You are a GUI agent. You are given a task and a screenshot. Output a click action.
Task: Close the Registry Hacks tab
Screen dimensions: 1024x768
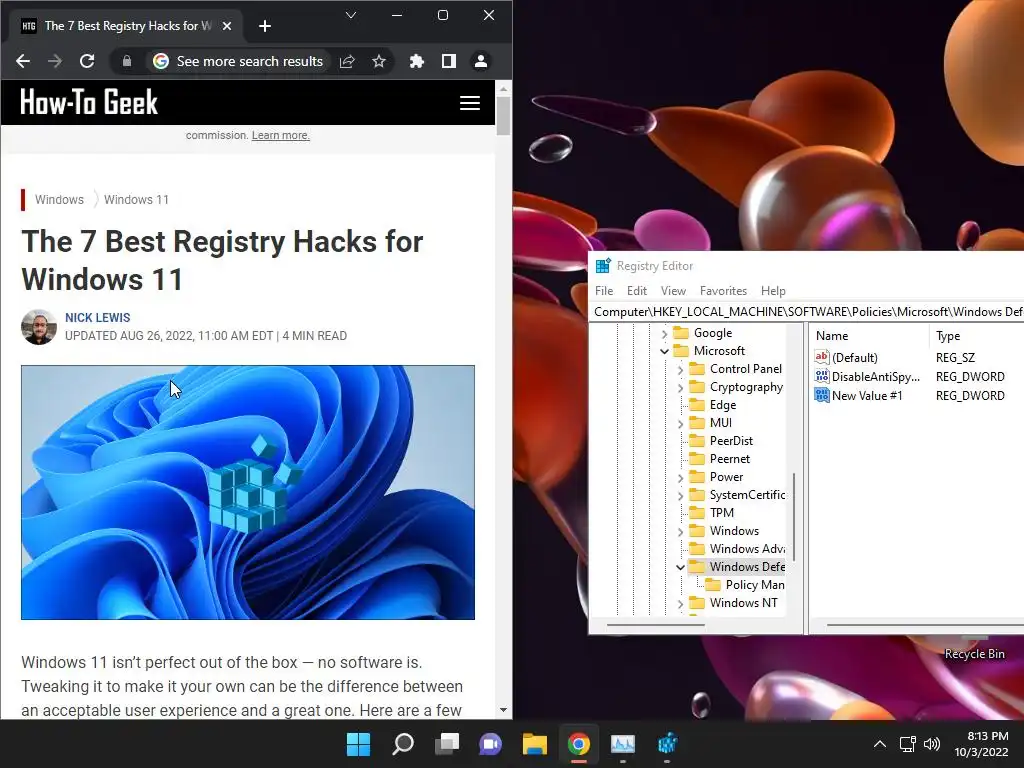(x=227, y=26)
